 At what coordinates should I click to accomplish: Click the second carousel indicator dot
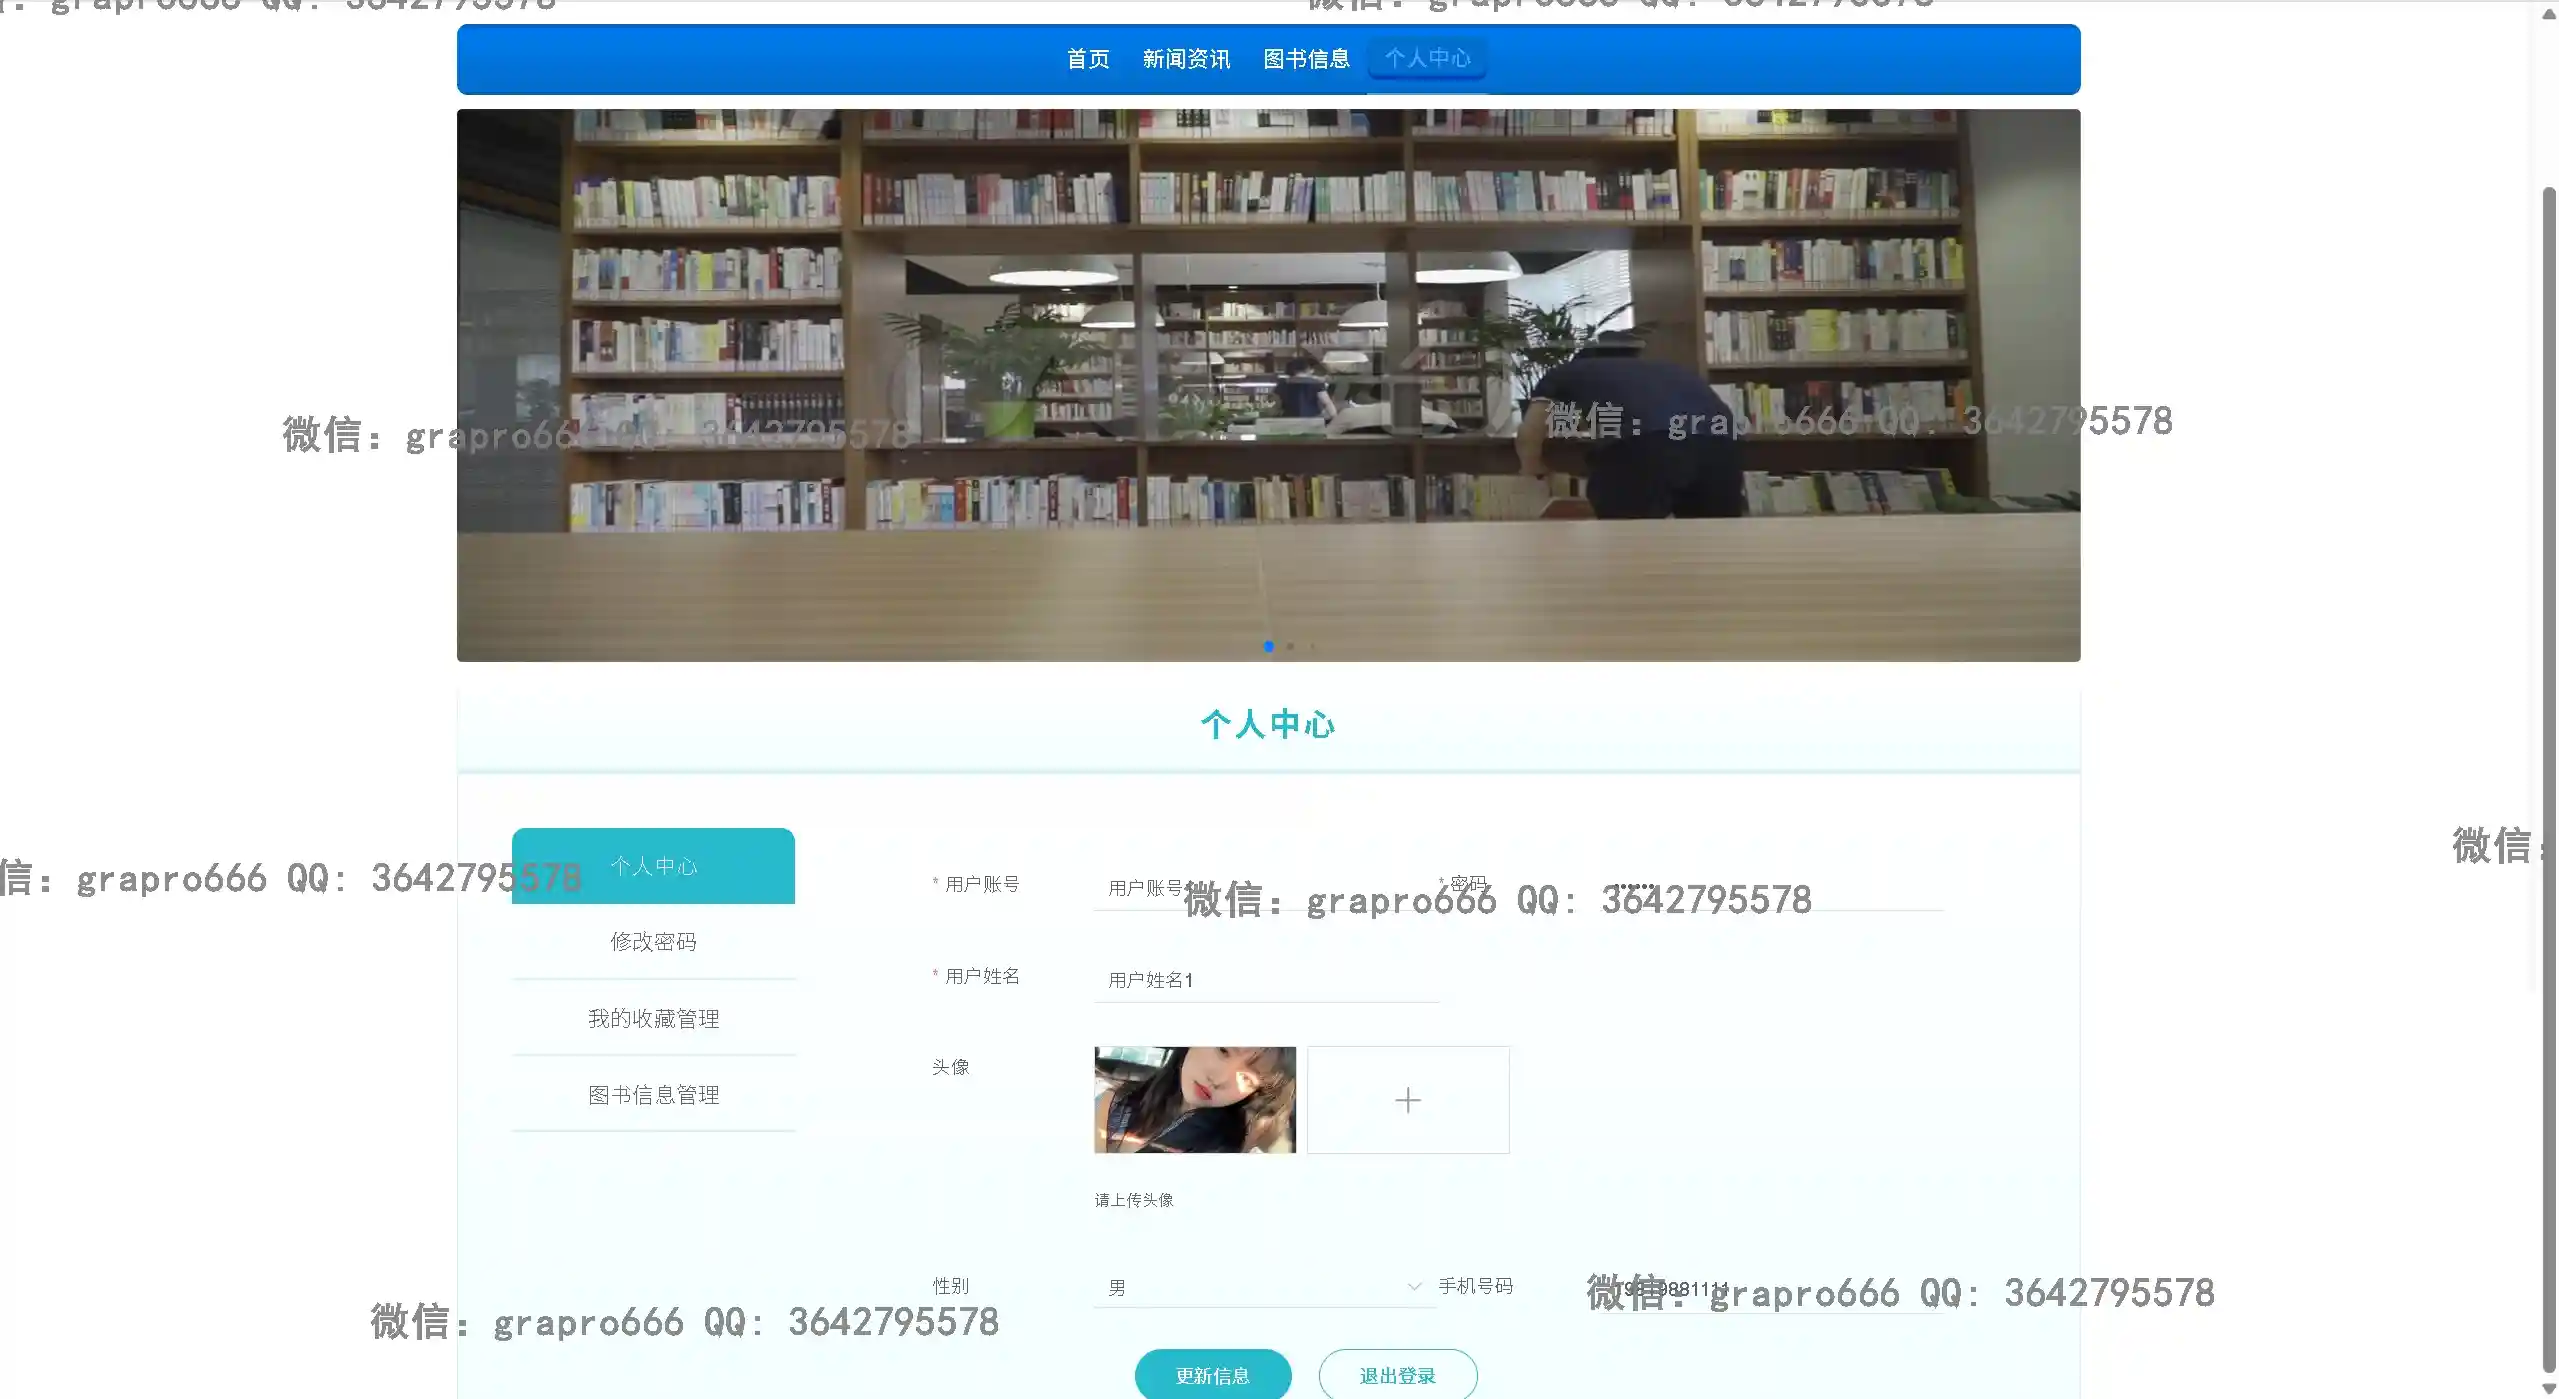(1290, 646)
